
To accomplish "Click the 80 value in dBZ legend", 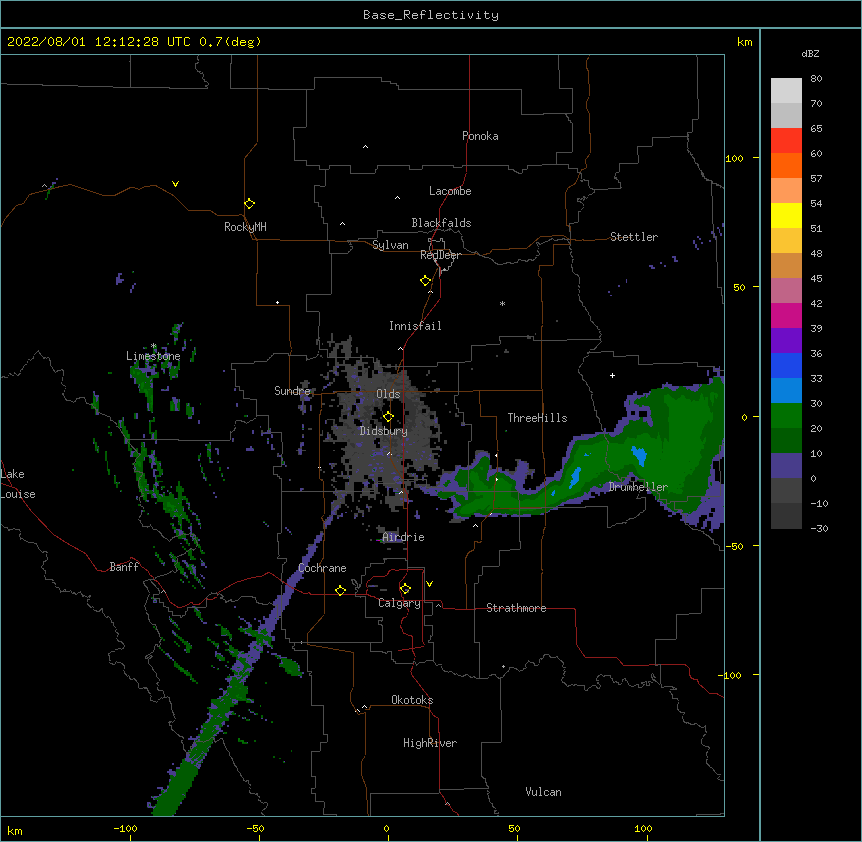I will (x=816, y=79).
